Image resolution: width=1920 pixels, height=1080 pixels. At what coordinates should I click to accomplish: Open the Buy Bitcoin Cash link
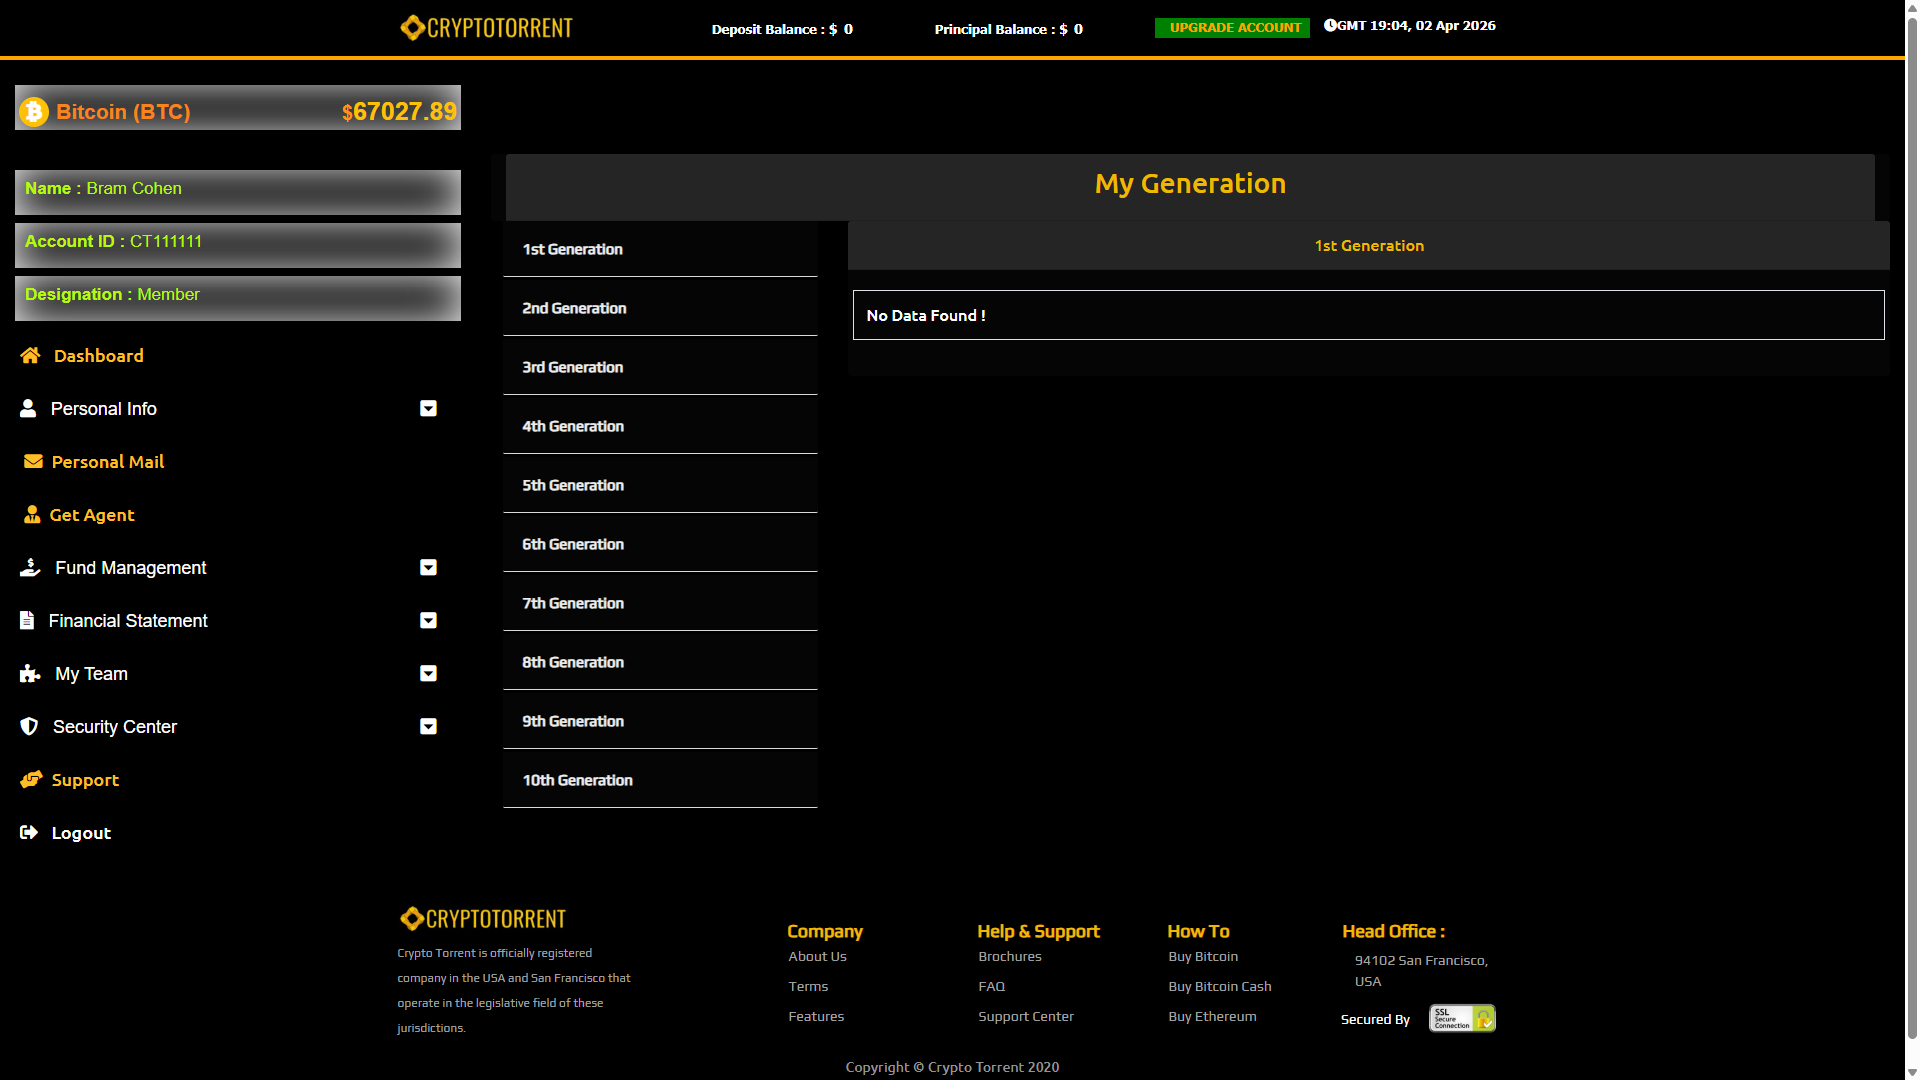point(1219,986)
